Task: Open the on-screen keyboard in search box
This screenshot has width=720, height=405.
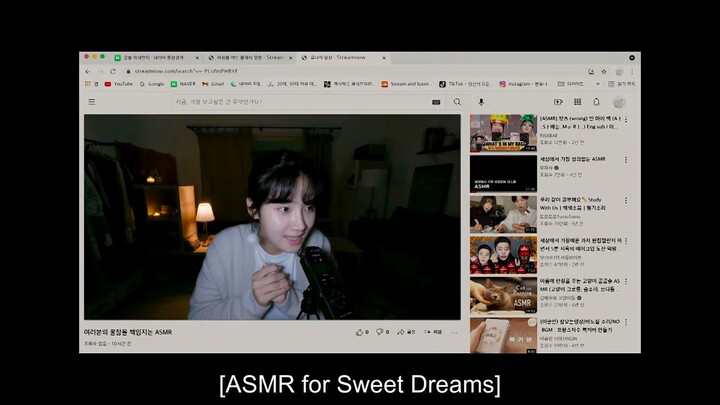Action: click(x=436, y=102)
